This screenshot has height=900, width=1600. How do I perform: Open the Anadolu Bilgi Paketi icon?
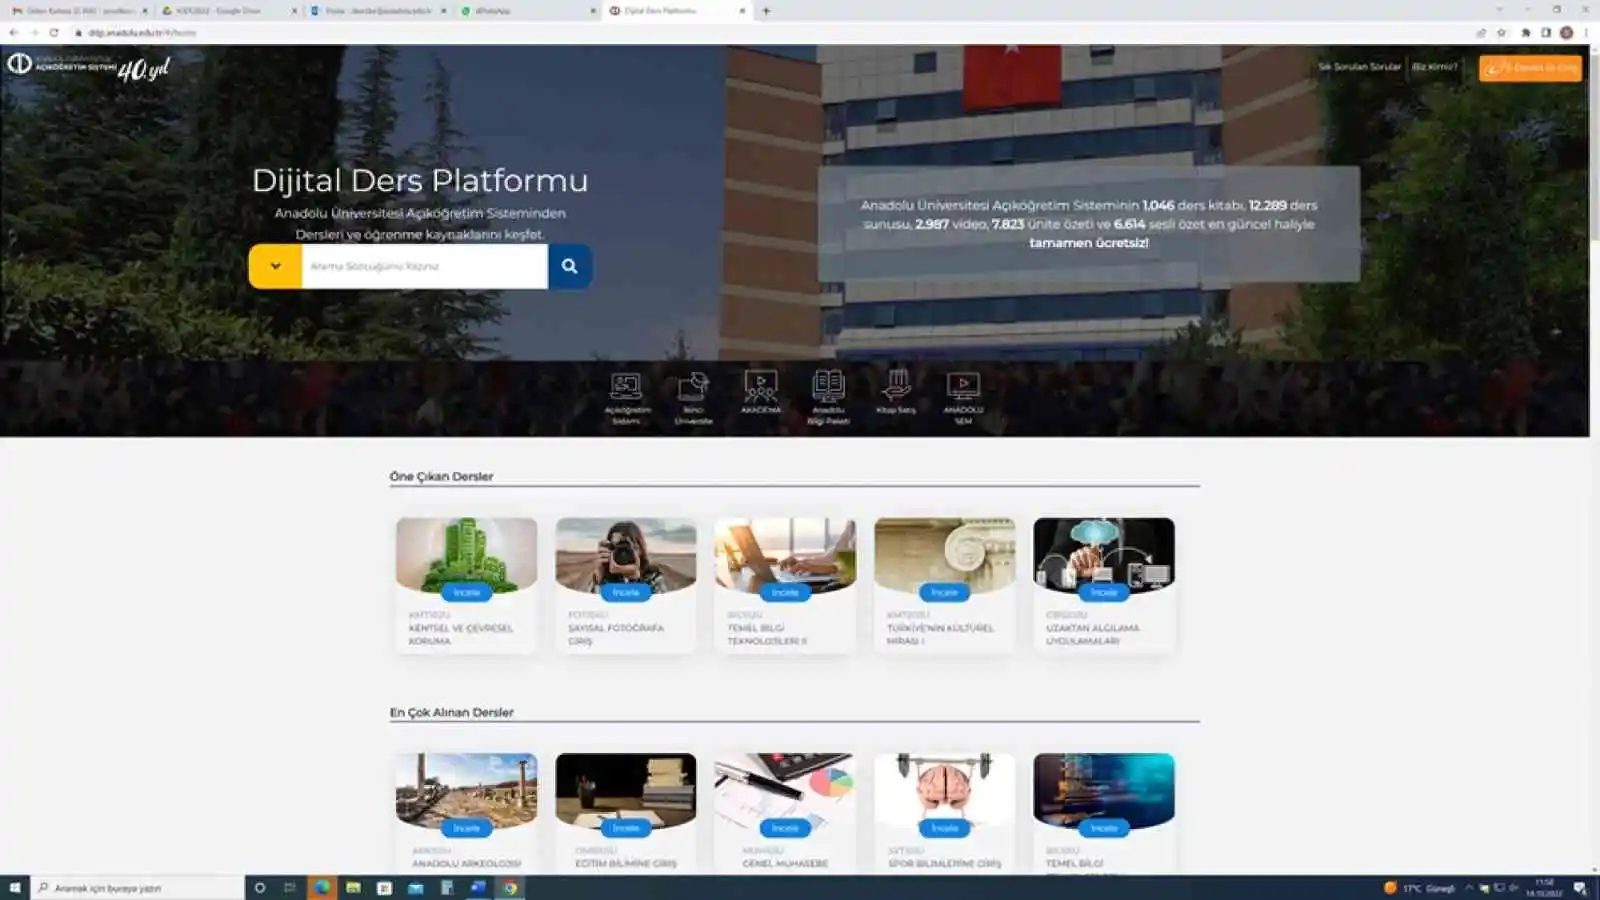click(828, 398)
